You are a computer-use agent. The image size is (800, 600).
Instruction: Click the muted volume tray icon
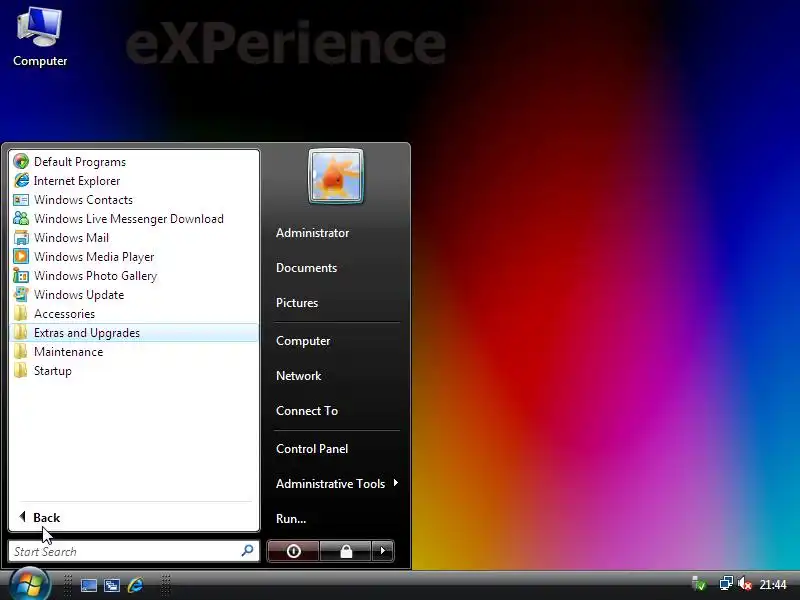click(x=744, y=583)
